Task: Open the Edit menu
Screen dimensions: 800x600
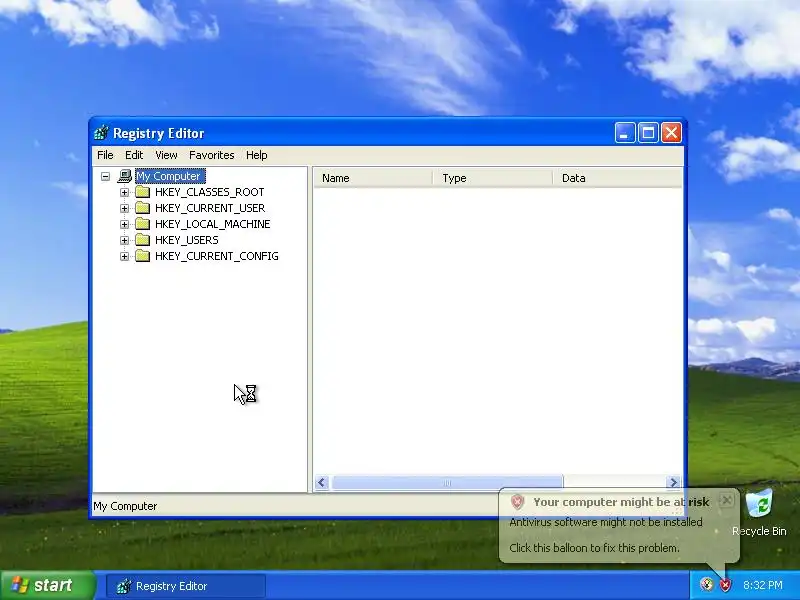Action: 134,155
